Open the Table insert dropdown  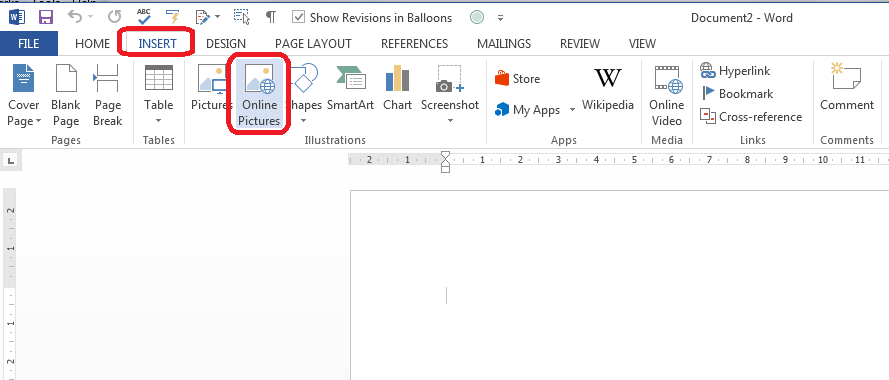coord(159,95)
